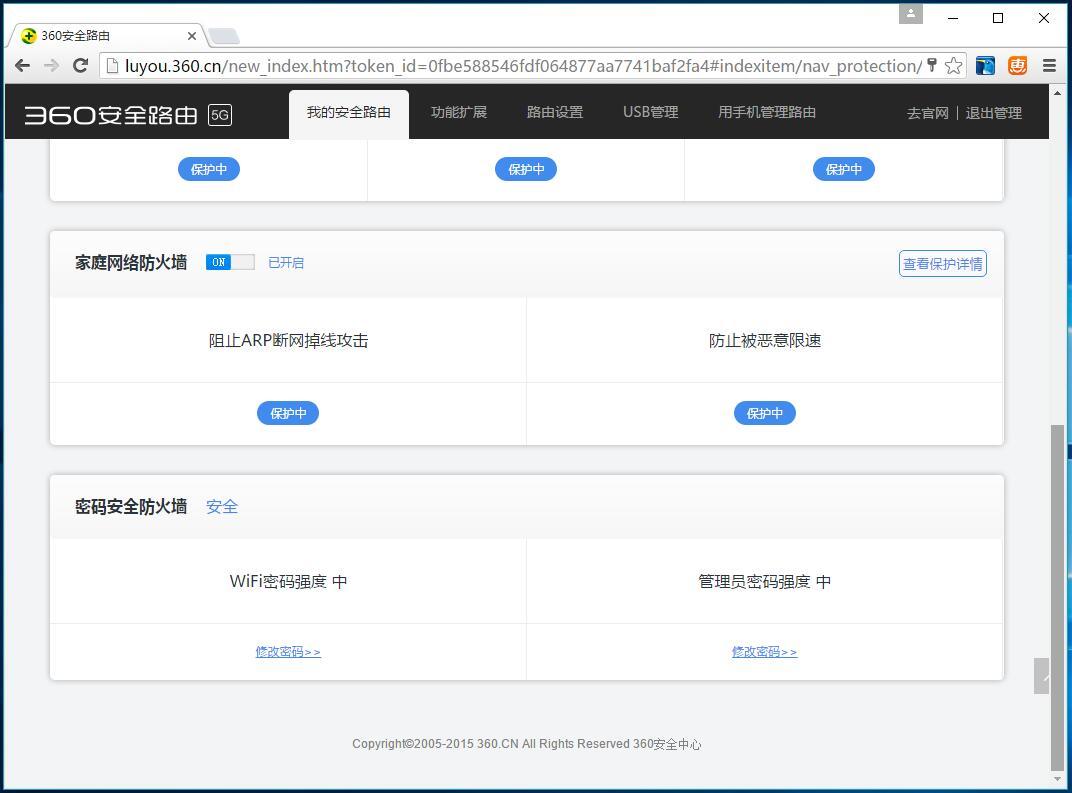
Task: Click the 查看保护详情 button
Action: (x=941, y=263)
